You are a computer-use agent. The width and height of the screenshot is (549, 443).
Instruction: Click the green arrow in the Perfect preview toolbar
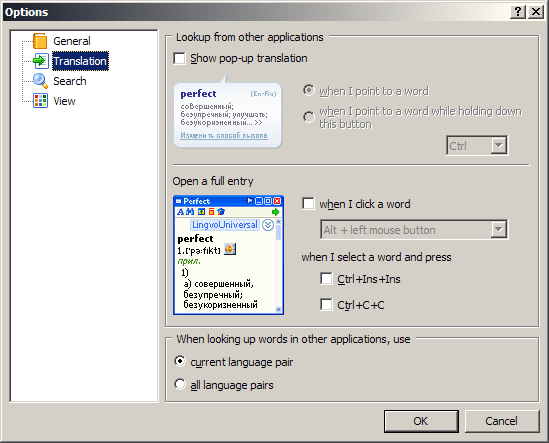pos(275,212)
